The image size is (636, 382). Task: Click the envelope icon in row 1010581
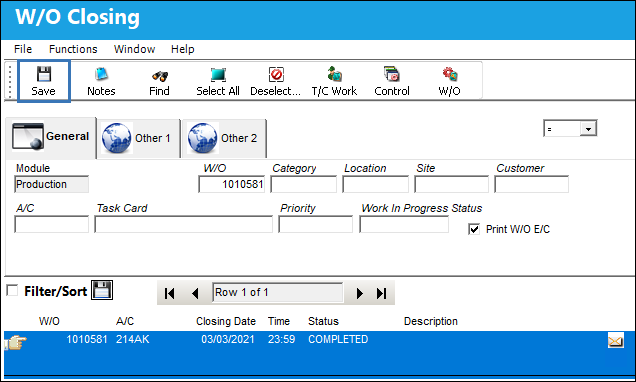615,340
